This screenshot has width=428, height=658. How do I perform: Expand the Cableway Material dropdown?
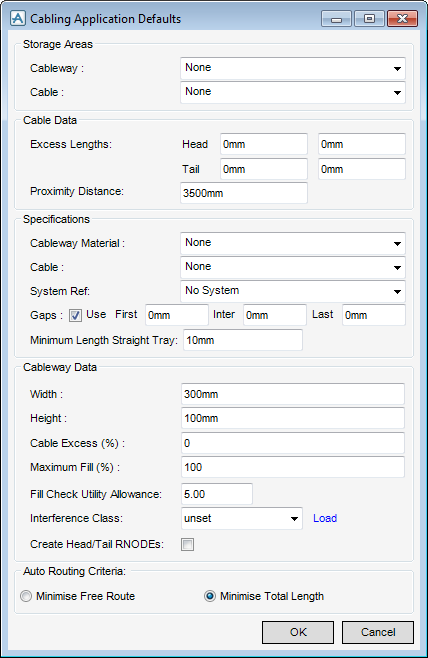[293, 243]
